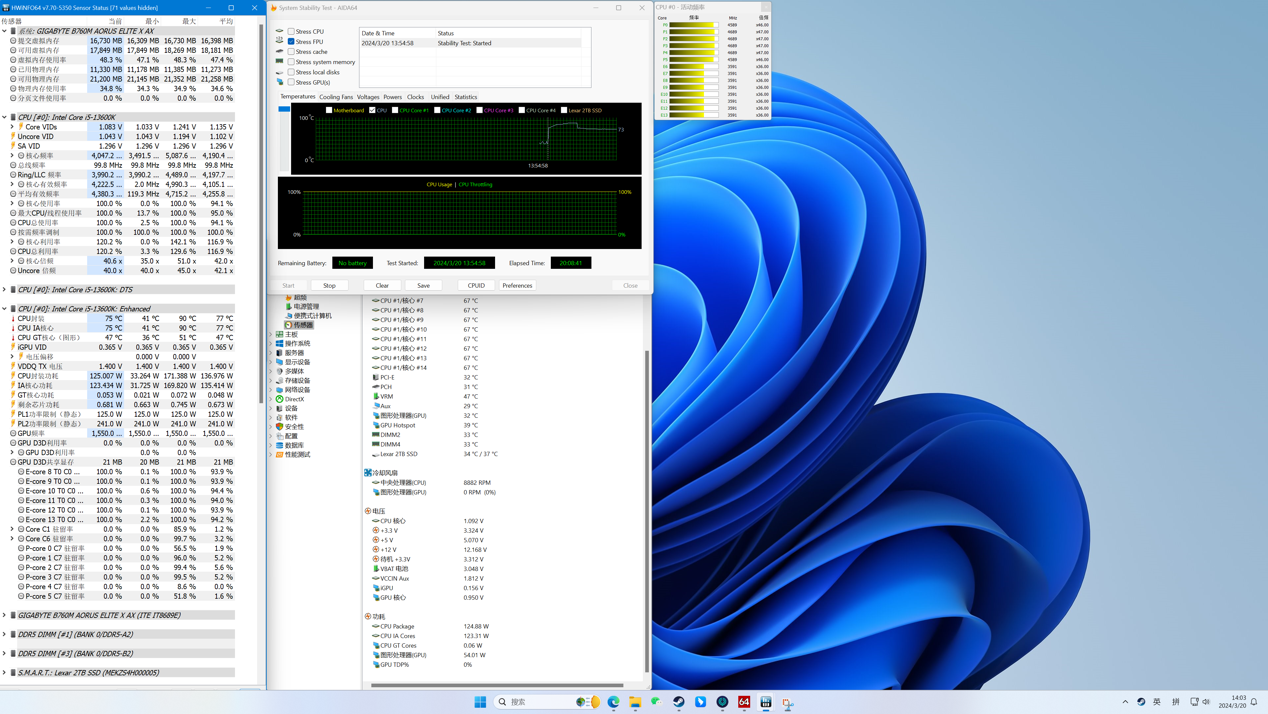Open Microsoft Edge from the taskbar
The height and width of the screenshot is (714, 1268).
click(x=614, y=702)
